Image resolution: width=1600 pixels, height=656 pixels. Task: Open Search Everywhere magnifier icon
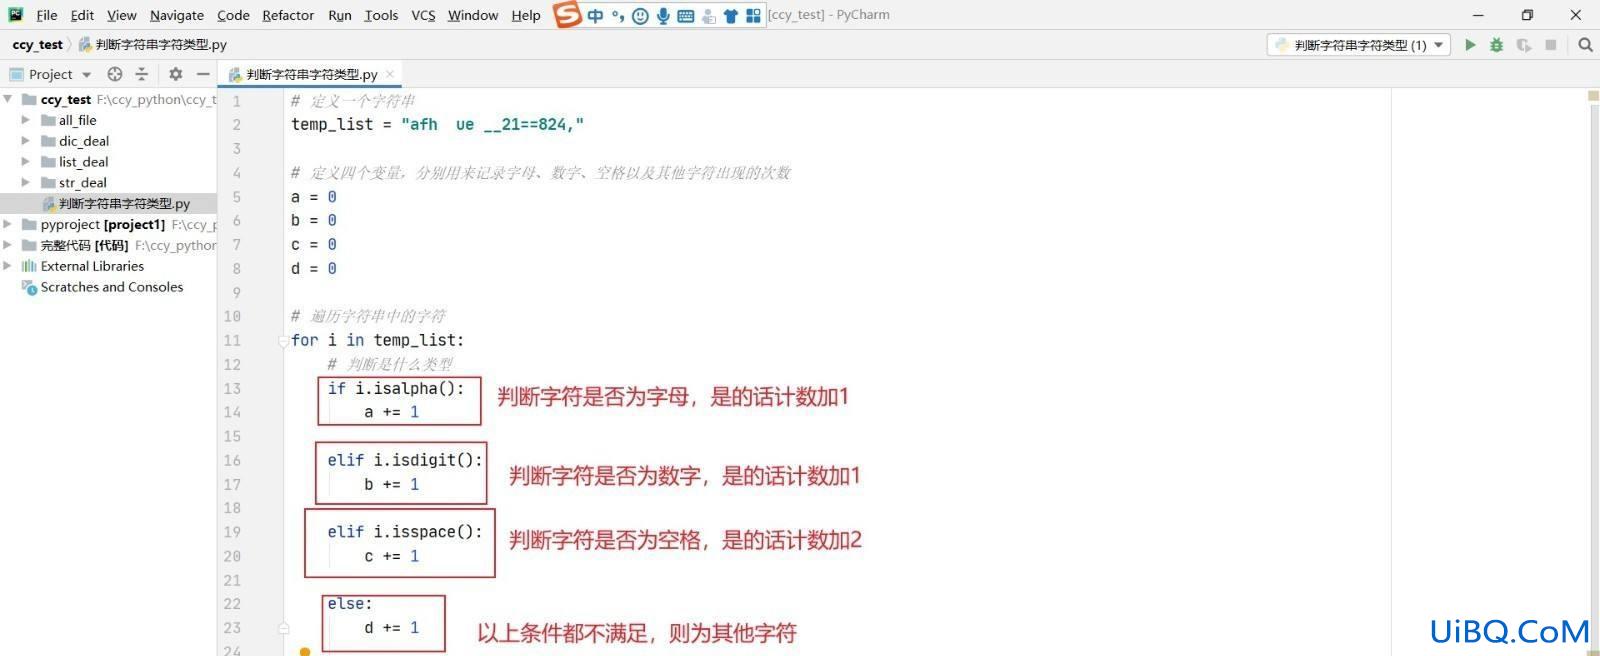(x=1585, y=45)
